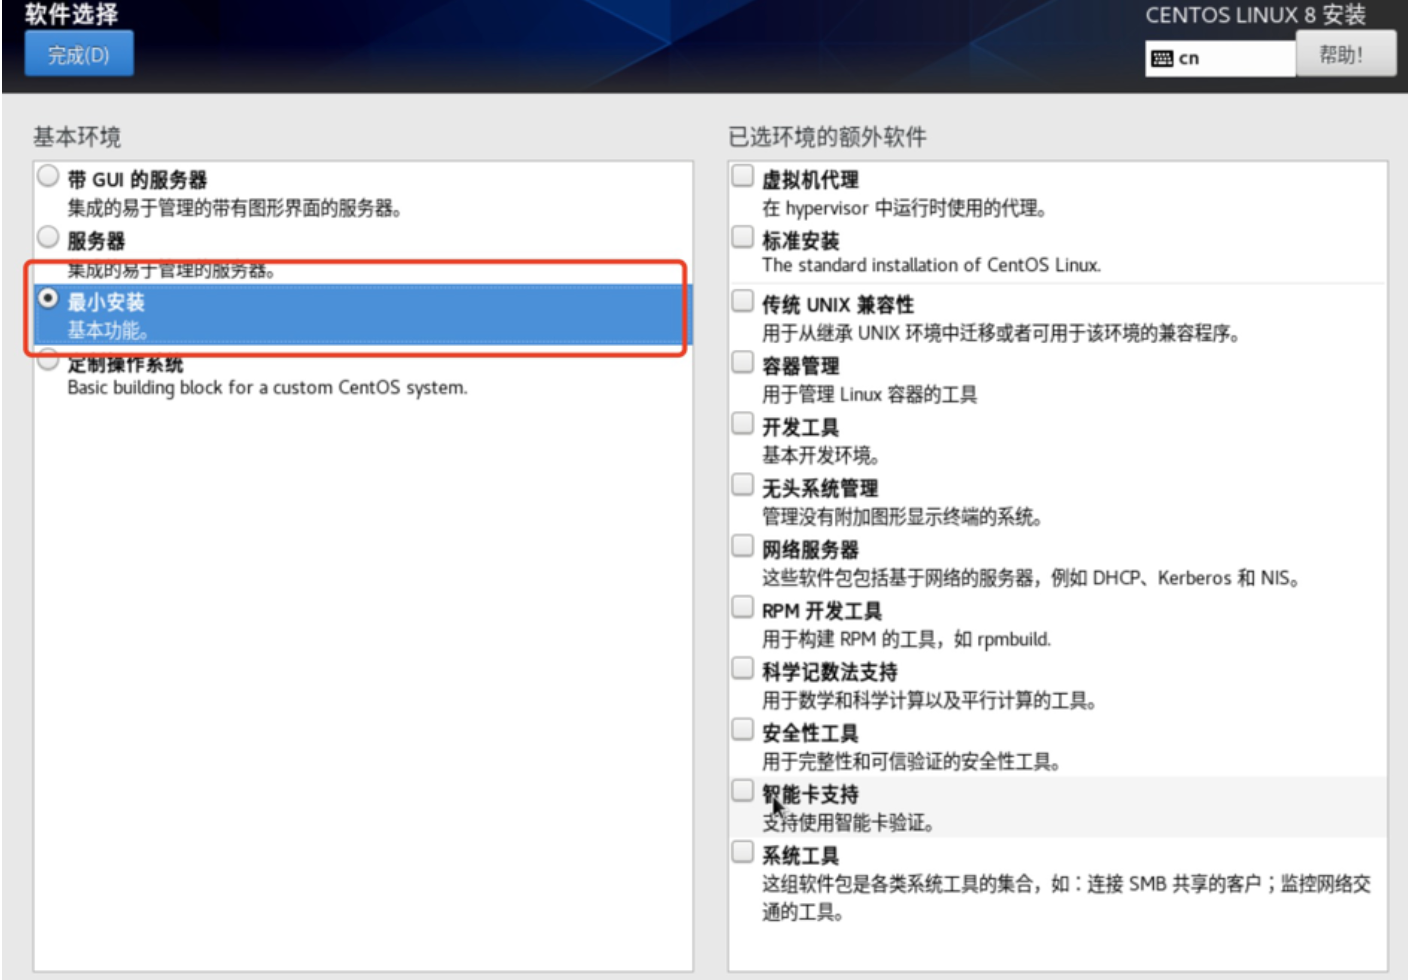Viewport: 1408px width, 980px height.
Task: Select the 定制操作系统 radio button
Action: (48, 360)
